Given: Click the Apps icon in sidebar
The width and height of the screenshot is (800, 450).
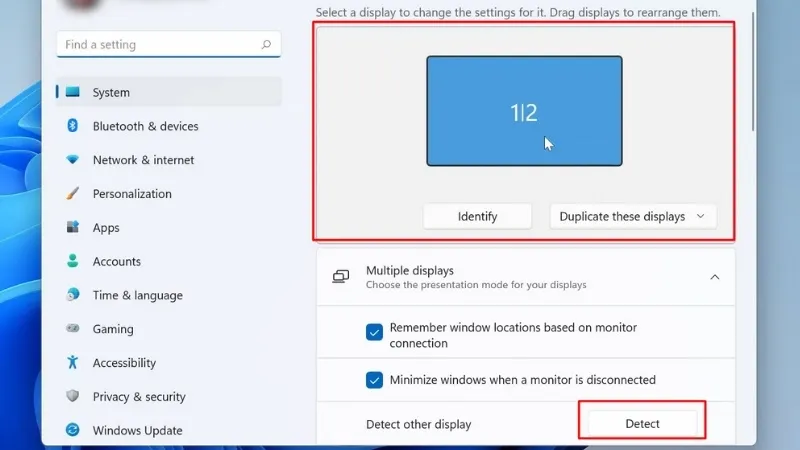Looking at the screenshot, I should tap(73, 228).
